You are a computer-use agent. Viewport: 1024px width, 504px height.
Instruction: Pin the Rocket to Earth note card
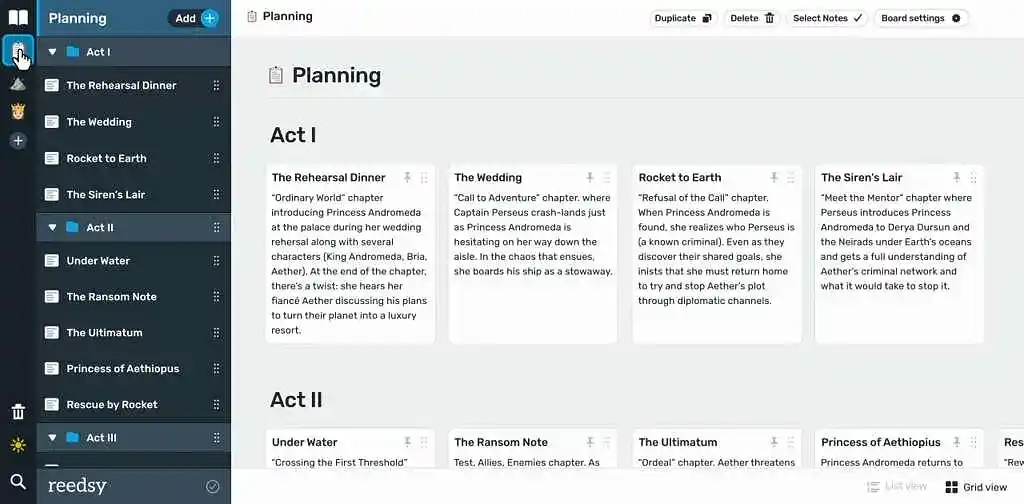(x=774, y=178)
